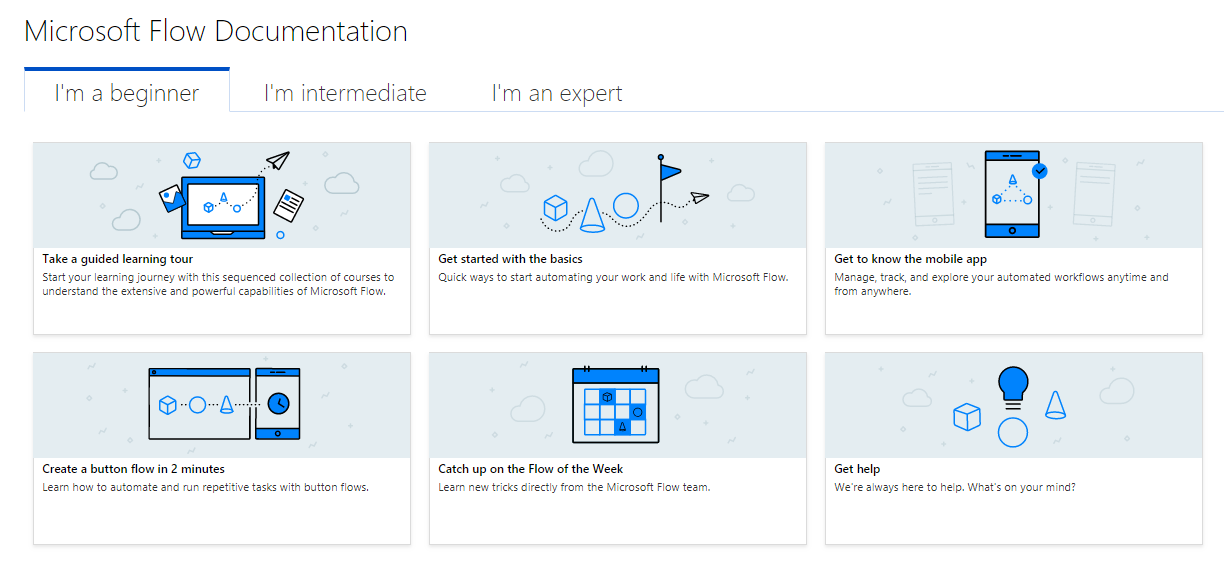The width and height of the screenshot is (1231, 585).
Task: Click the button flow card thumbnail image
Action: click(x=221, y=404)
